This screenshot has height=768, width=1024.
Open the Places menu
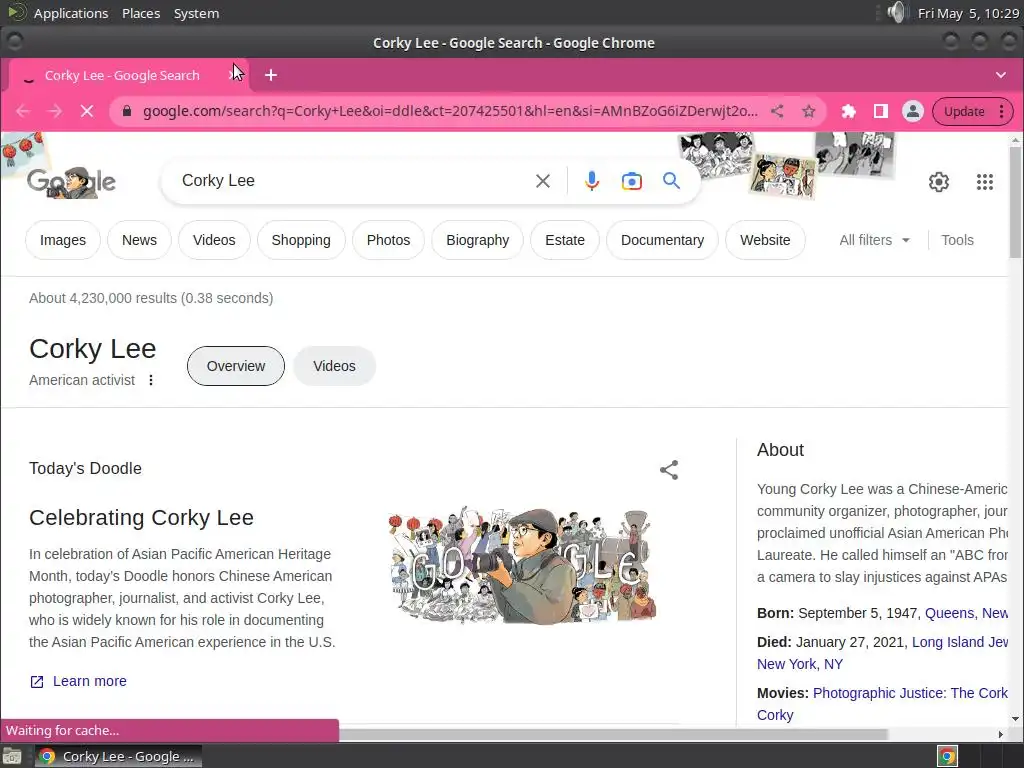click(x=141, y=13)
